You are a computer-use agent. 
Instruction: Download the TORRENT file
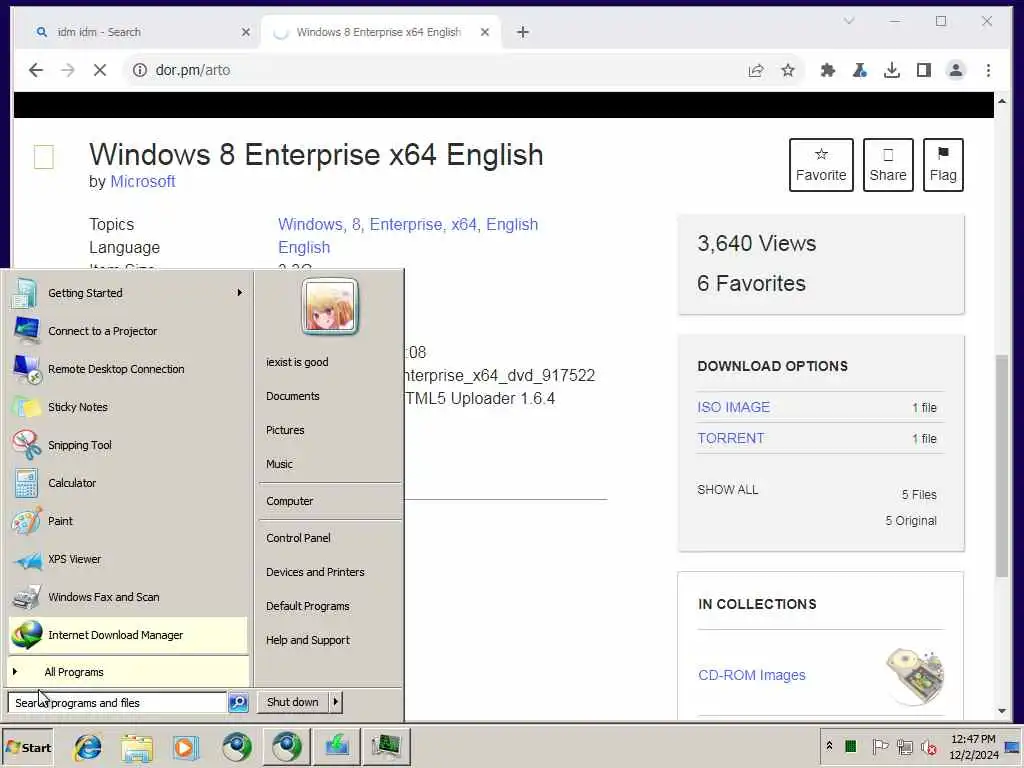730,438
